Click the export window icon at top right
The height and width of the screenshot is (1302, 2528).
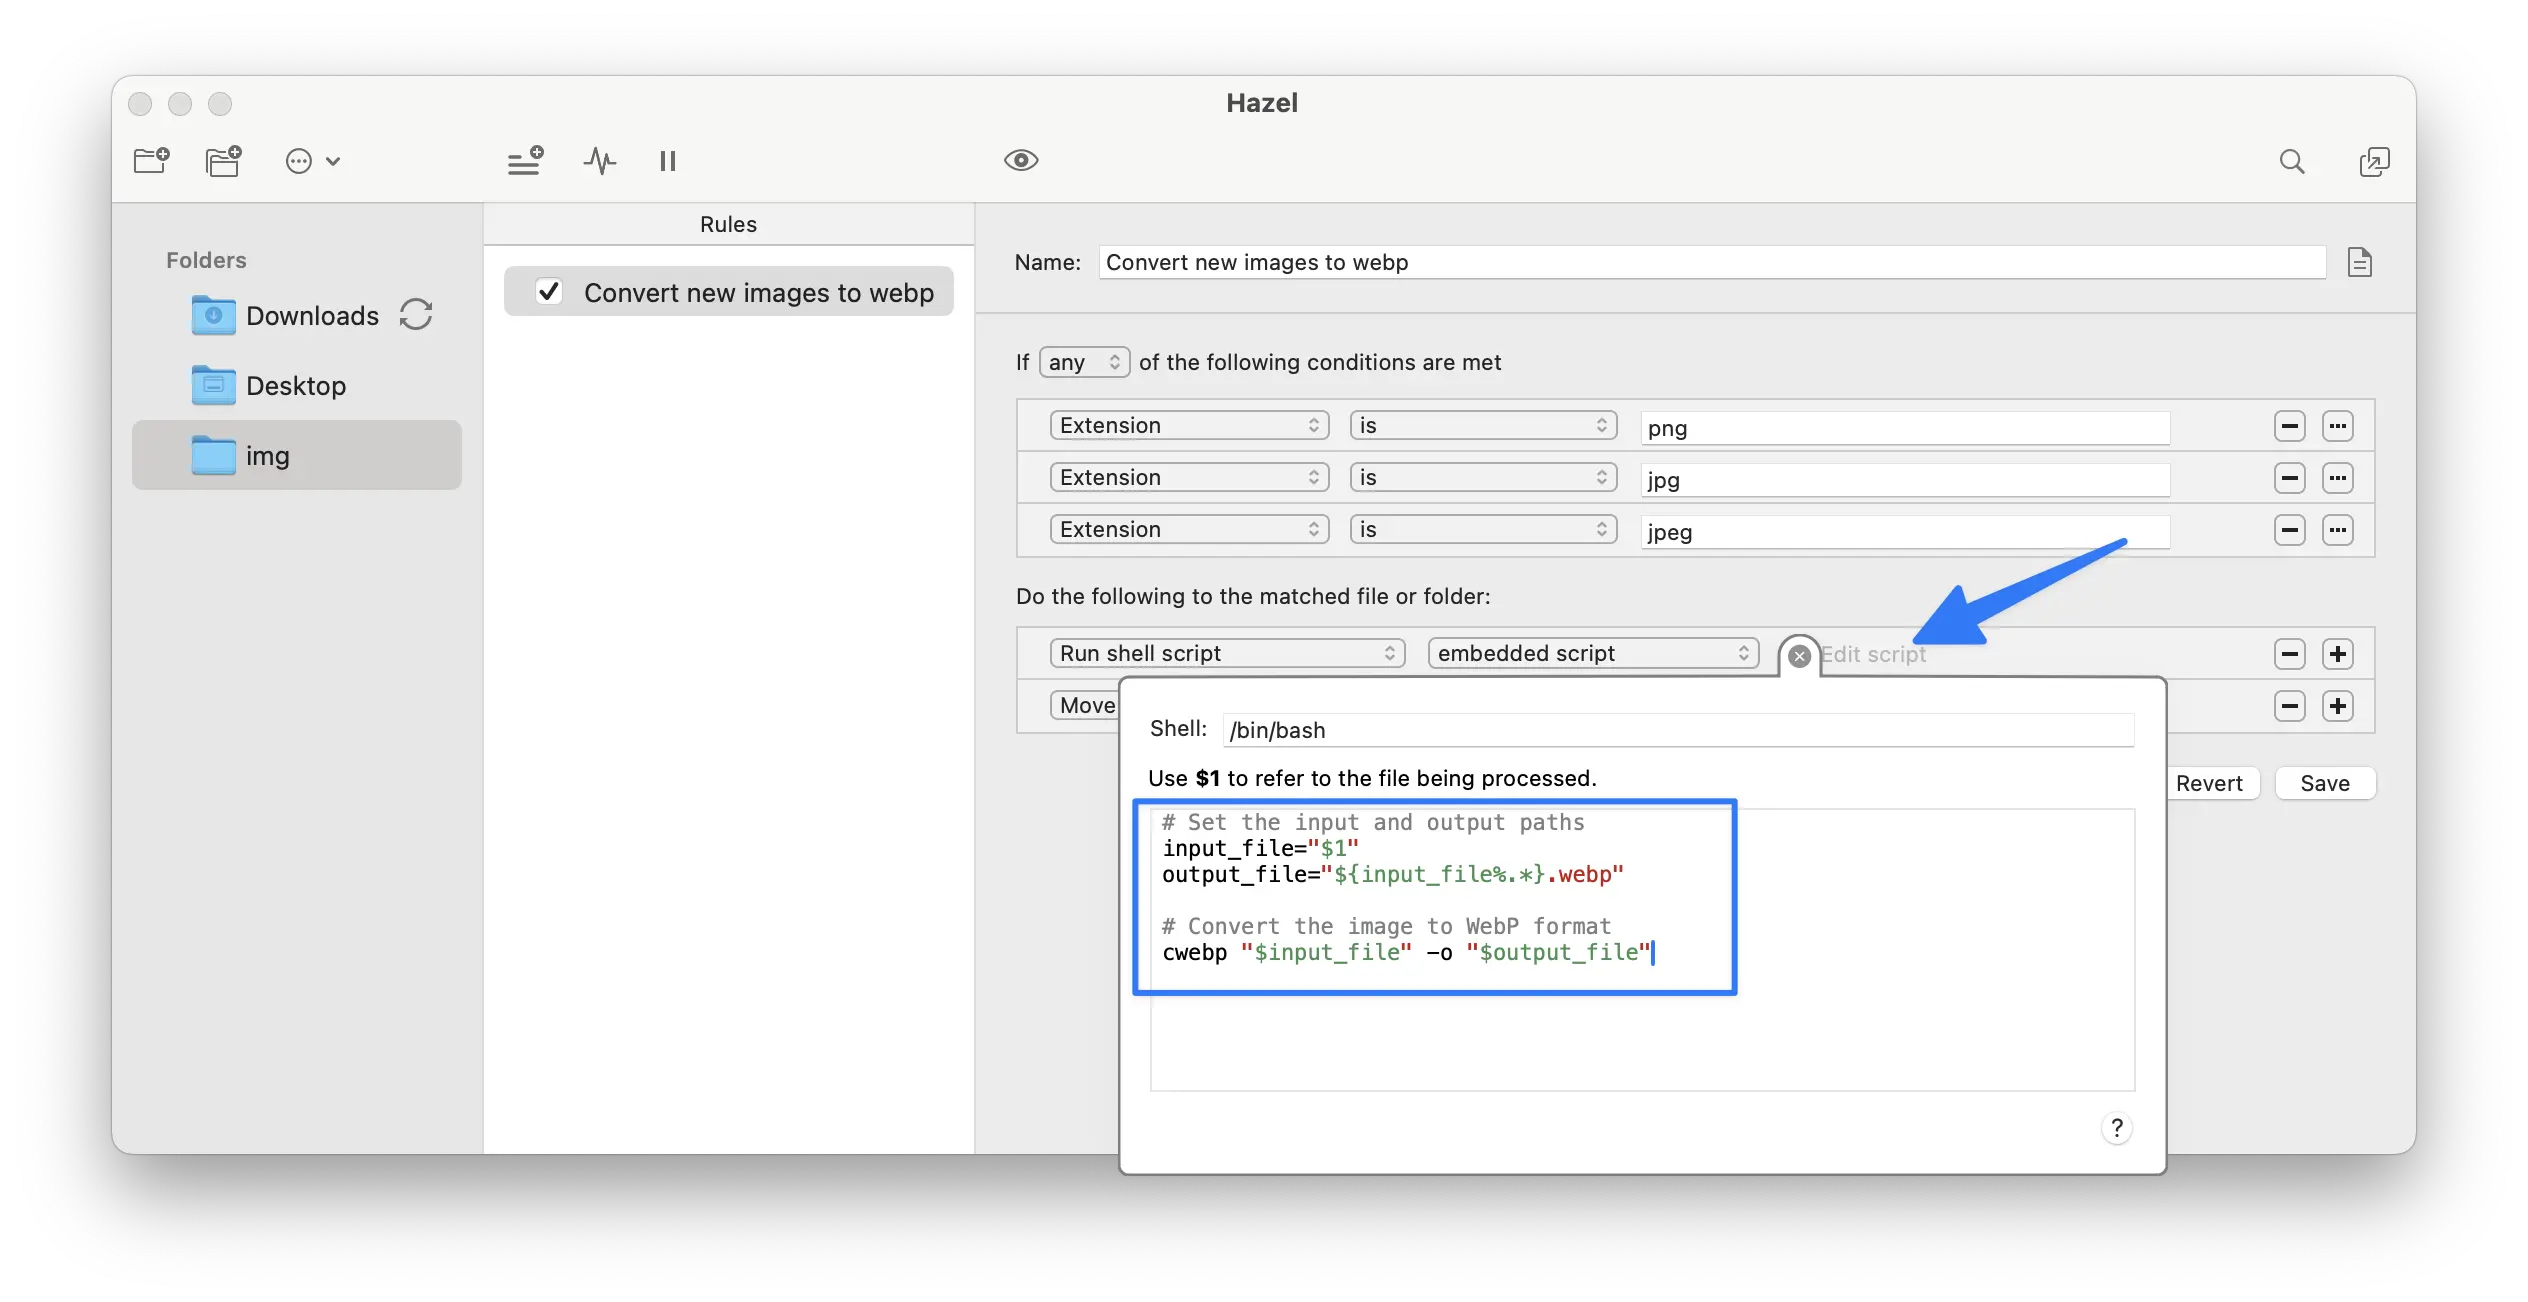(2374, 161)
